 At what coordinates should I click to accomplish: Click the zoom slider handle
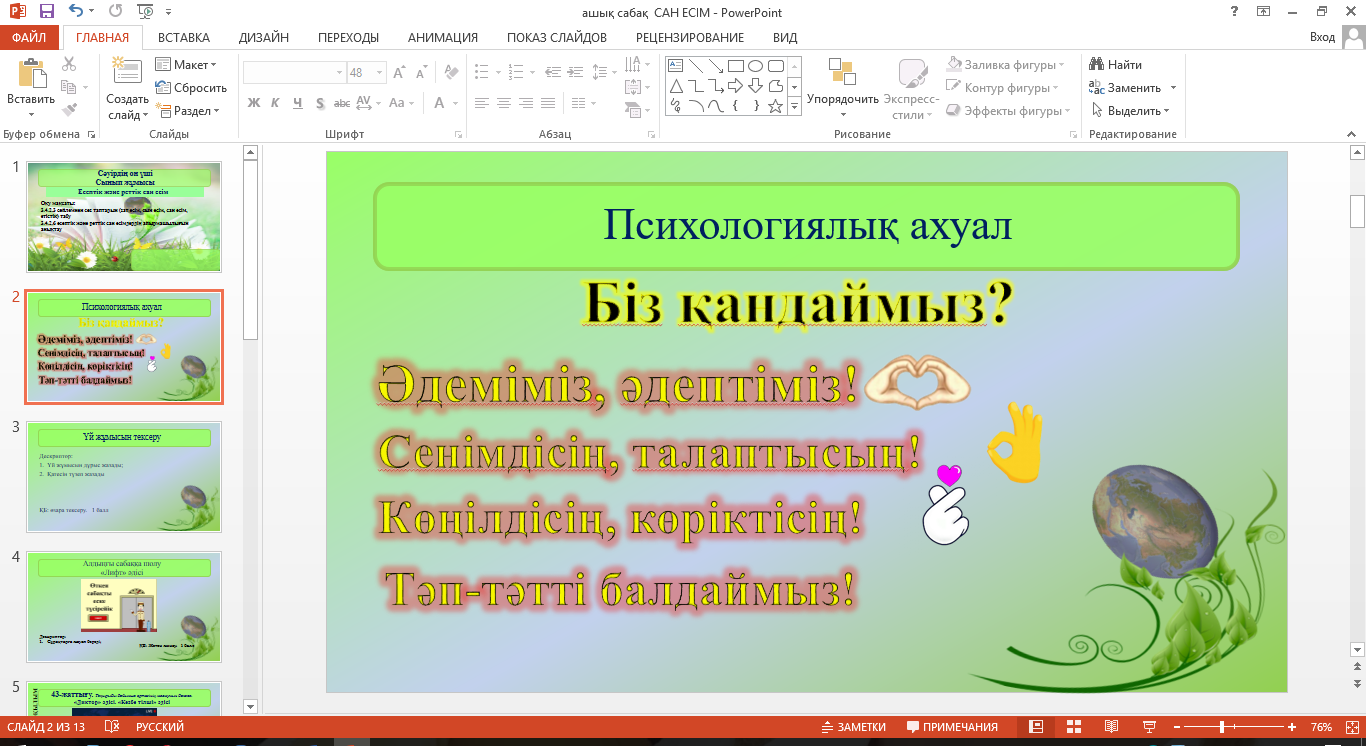[1220, 727]
